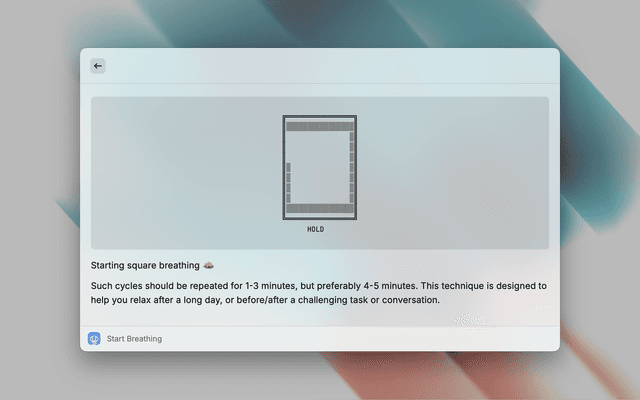Click the gray animation panel right of the square

[x=450, y=172]
